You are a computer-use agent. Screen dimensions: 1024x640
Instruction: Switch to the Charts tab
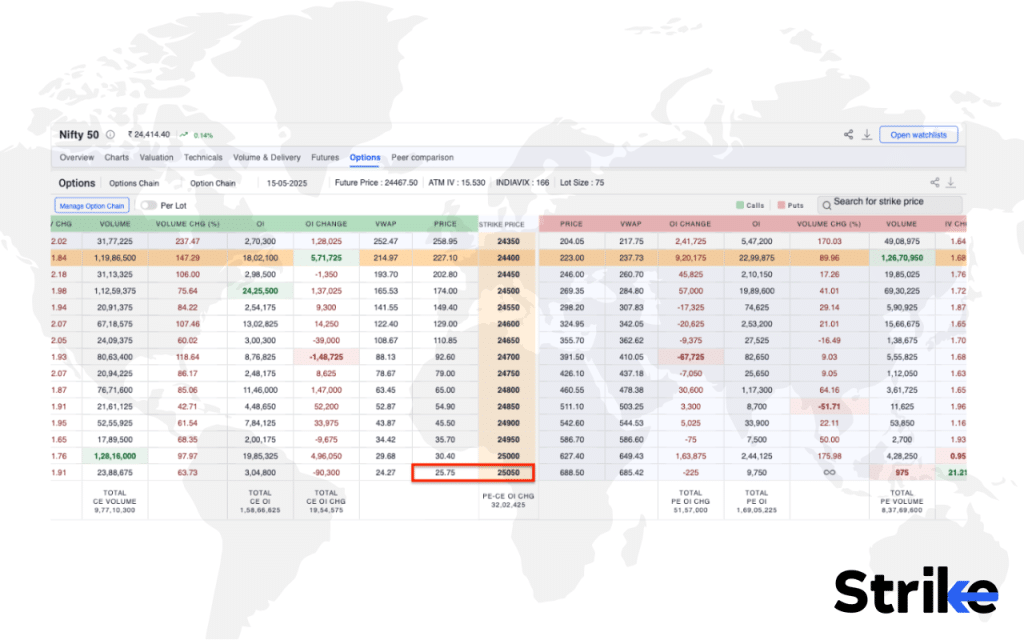click(116, 157)
